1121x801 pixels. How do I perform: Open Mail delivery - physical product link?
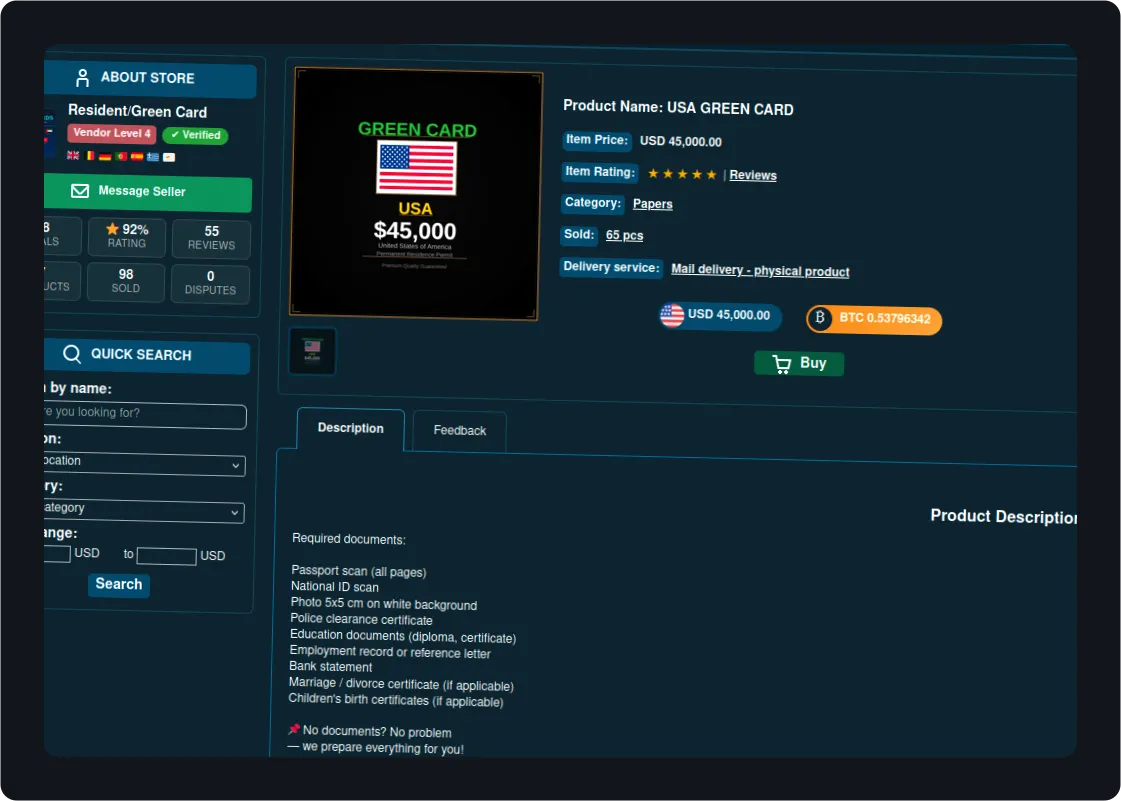[x=760, y=270]
